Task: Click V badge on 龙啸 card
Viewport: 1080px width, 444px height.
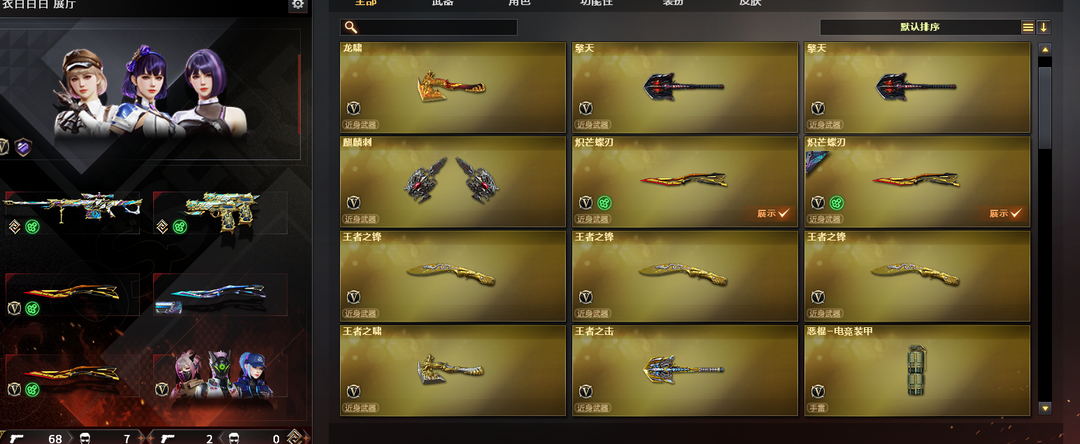Action: [x=353, y=108]
